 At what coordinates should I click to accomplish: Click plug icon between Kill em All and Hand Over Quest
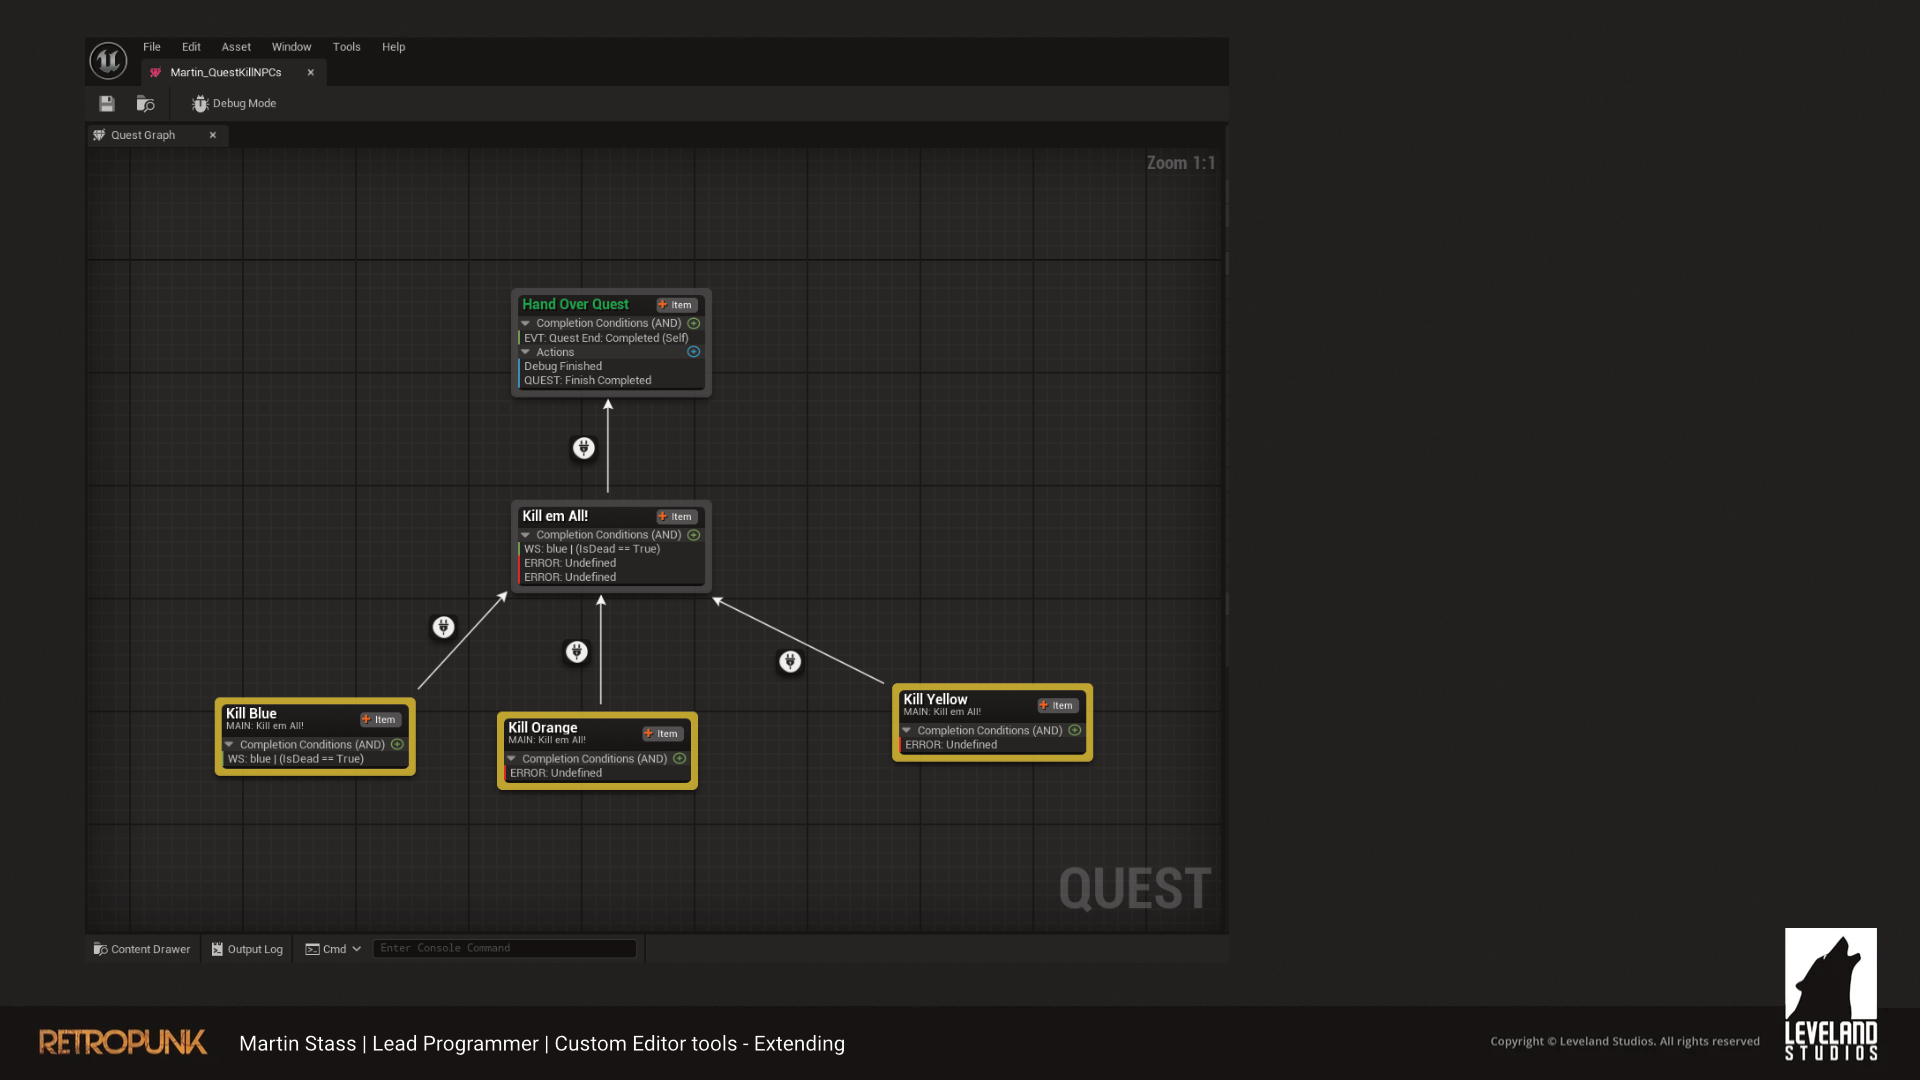tap(584, 448)
